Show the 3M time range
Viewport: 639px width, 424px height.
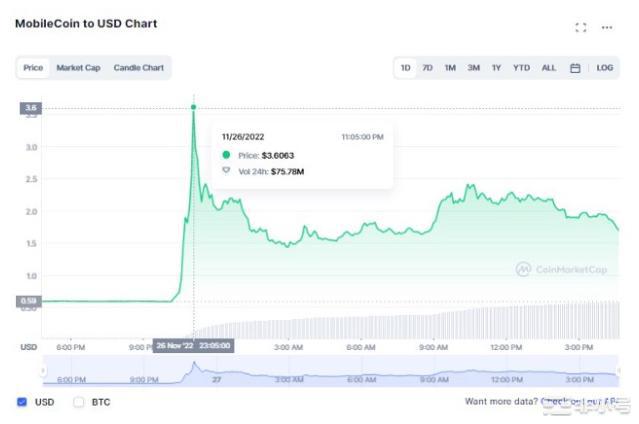pyautogui.click(x=474, y=68)
